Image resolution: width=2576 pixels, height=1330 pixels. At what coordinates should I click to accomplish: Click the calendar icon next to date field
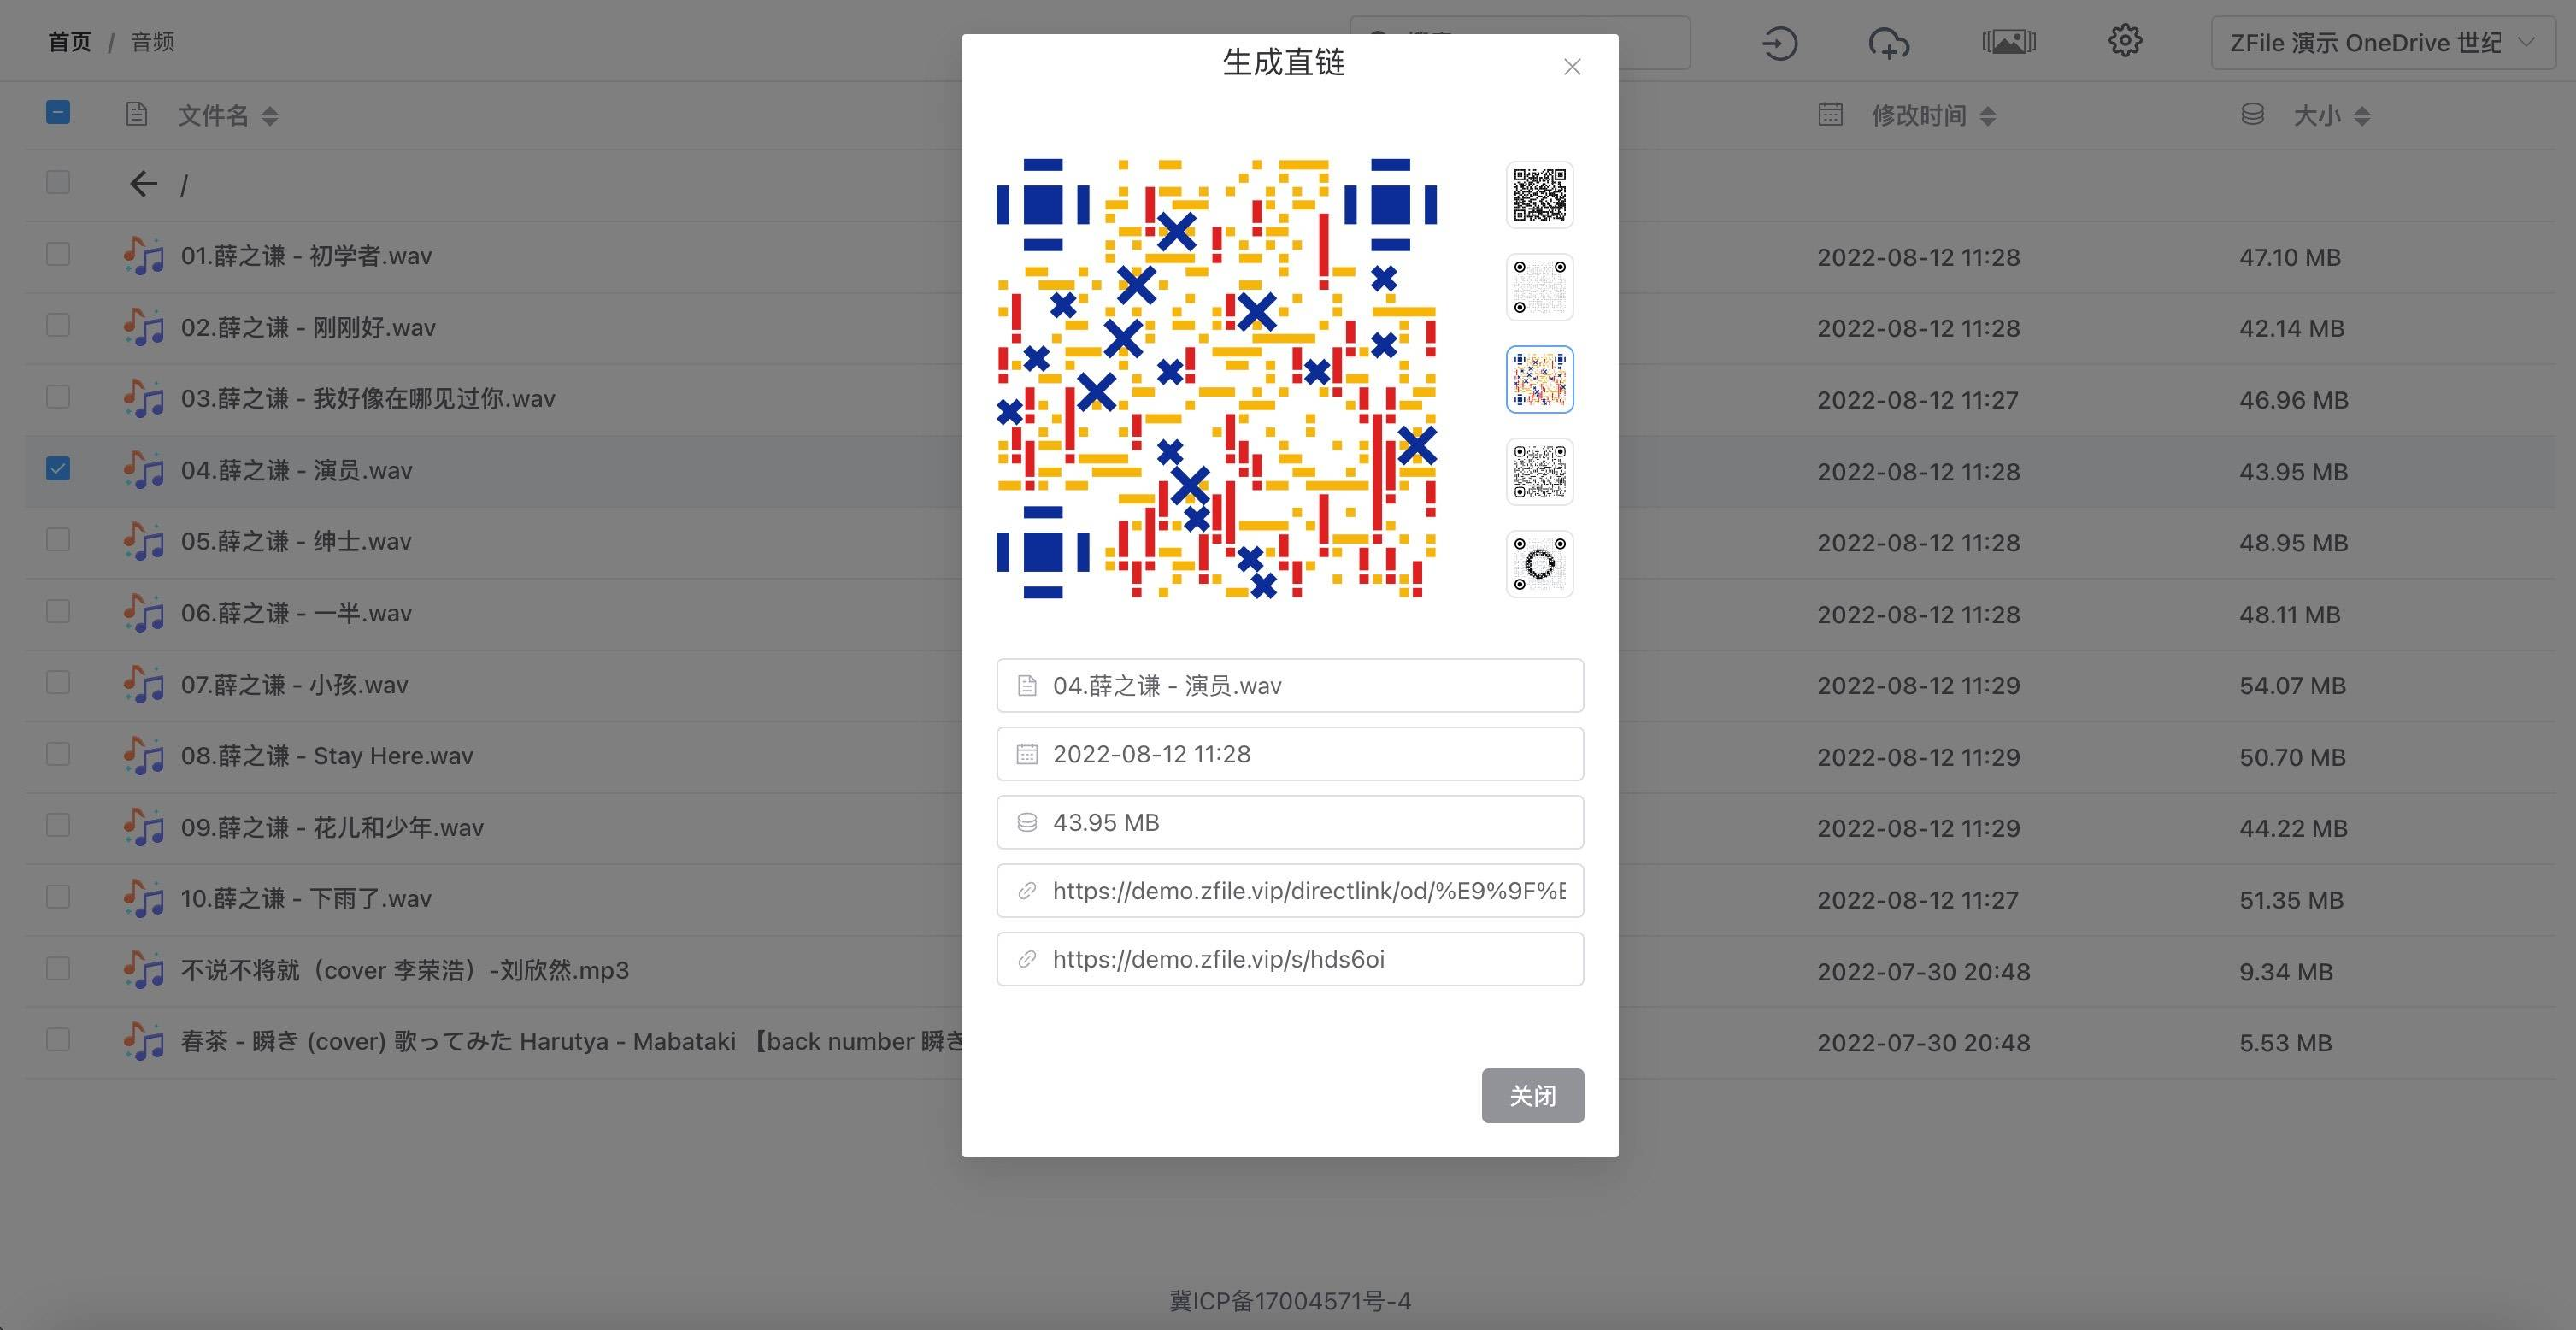tap(1026, 753)
